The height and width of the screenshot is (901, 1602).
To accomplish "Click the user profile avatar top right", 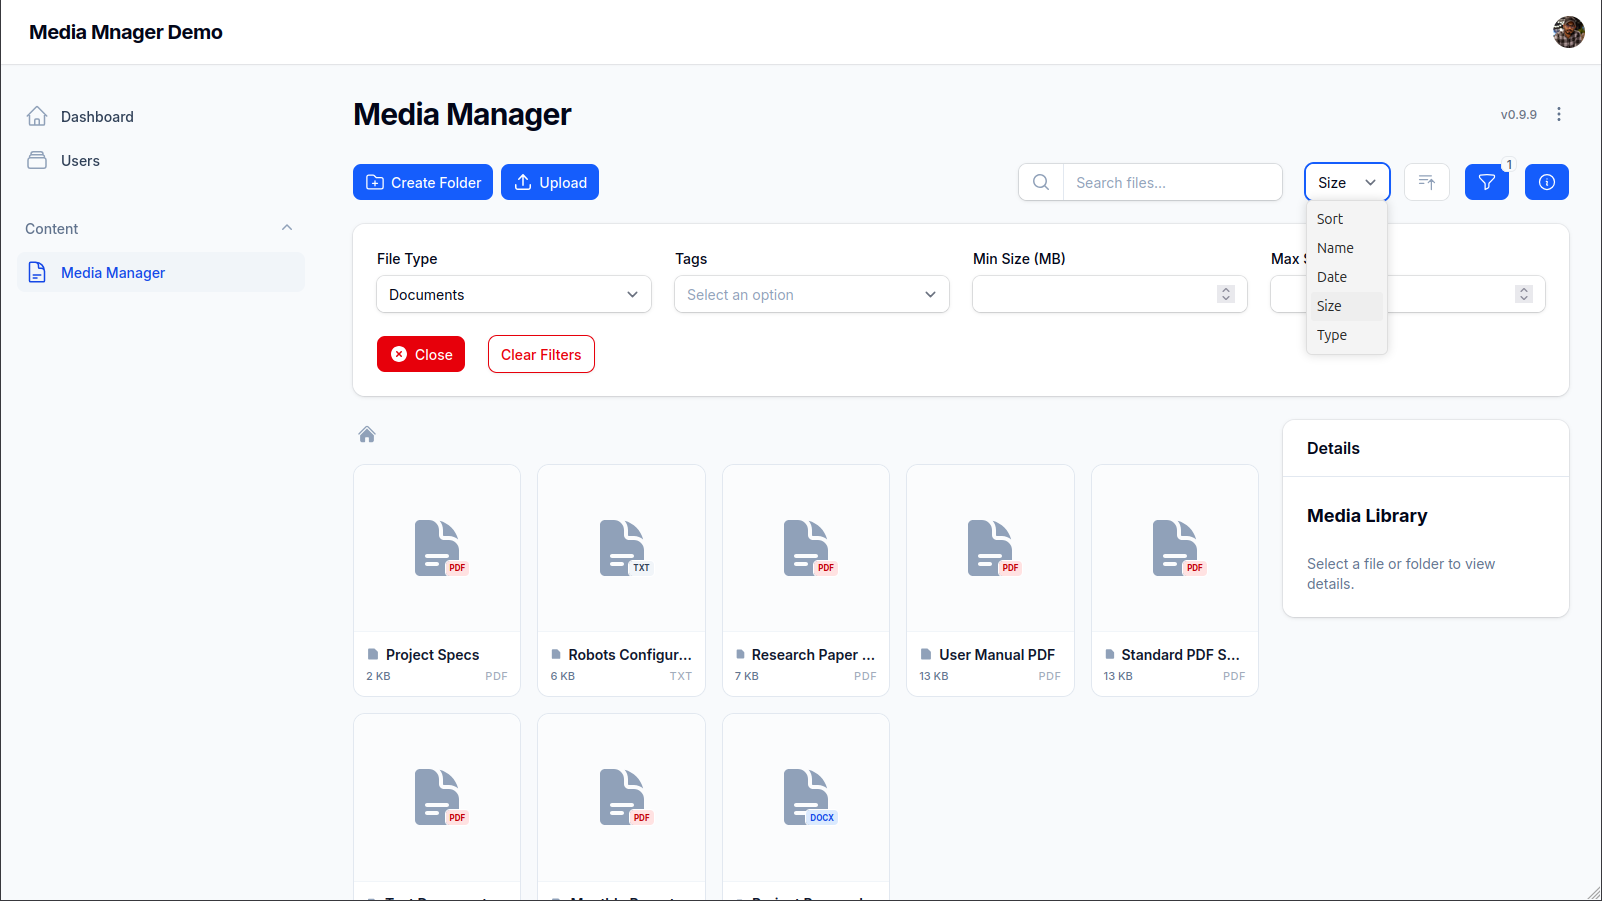I will coord(1568,31).
